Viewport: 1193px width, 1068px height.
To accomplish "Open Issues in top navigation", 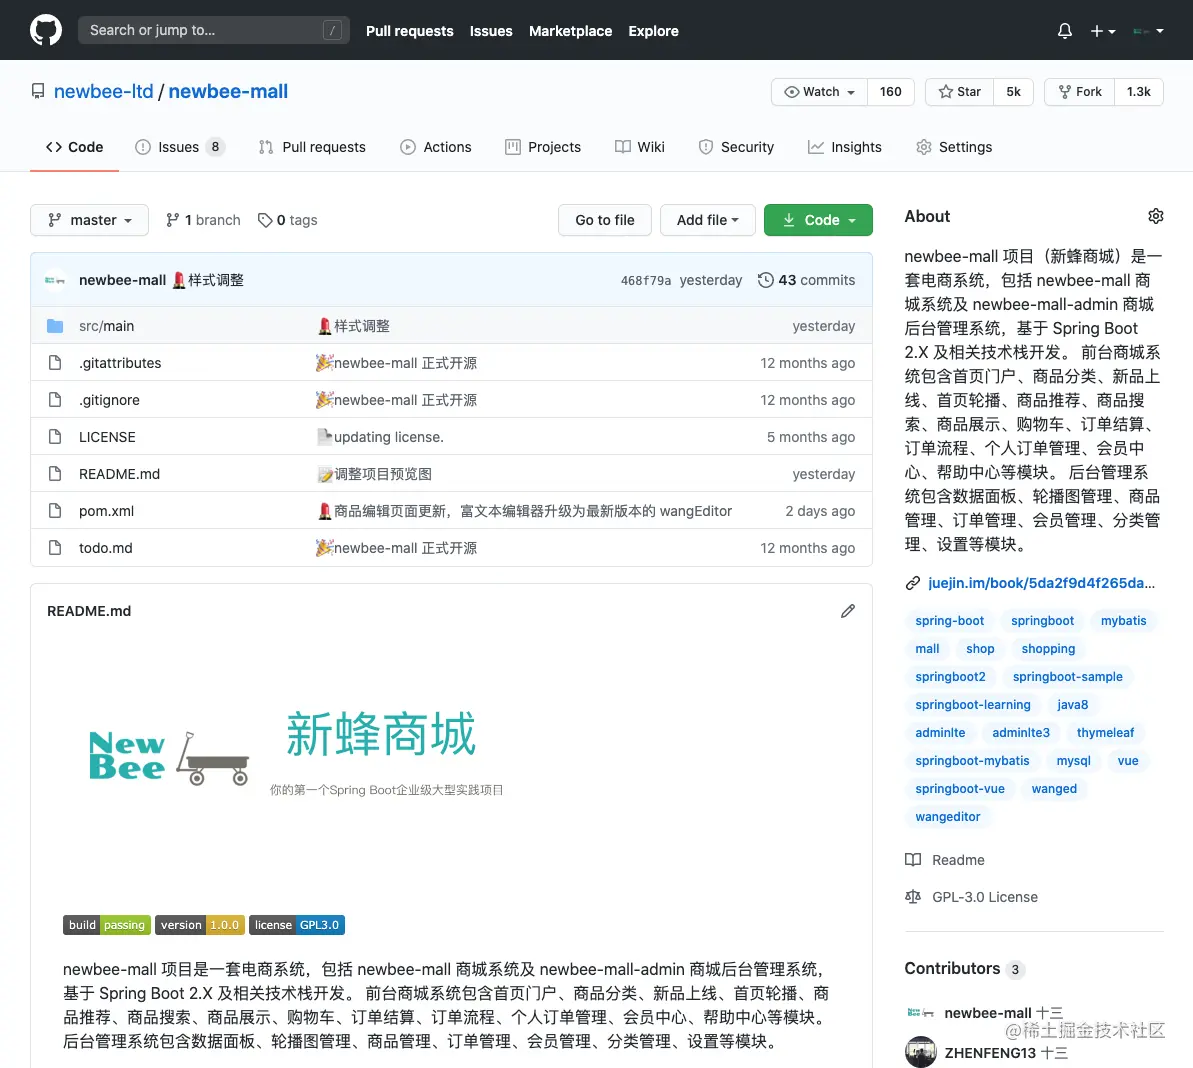I will coord(491,31).
